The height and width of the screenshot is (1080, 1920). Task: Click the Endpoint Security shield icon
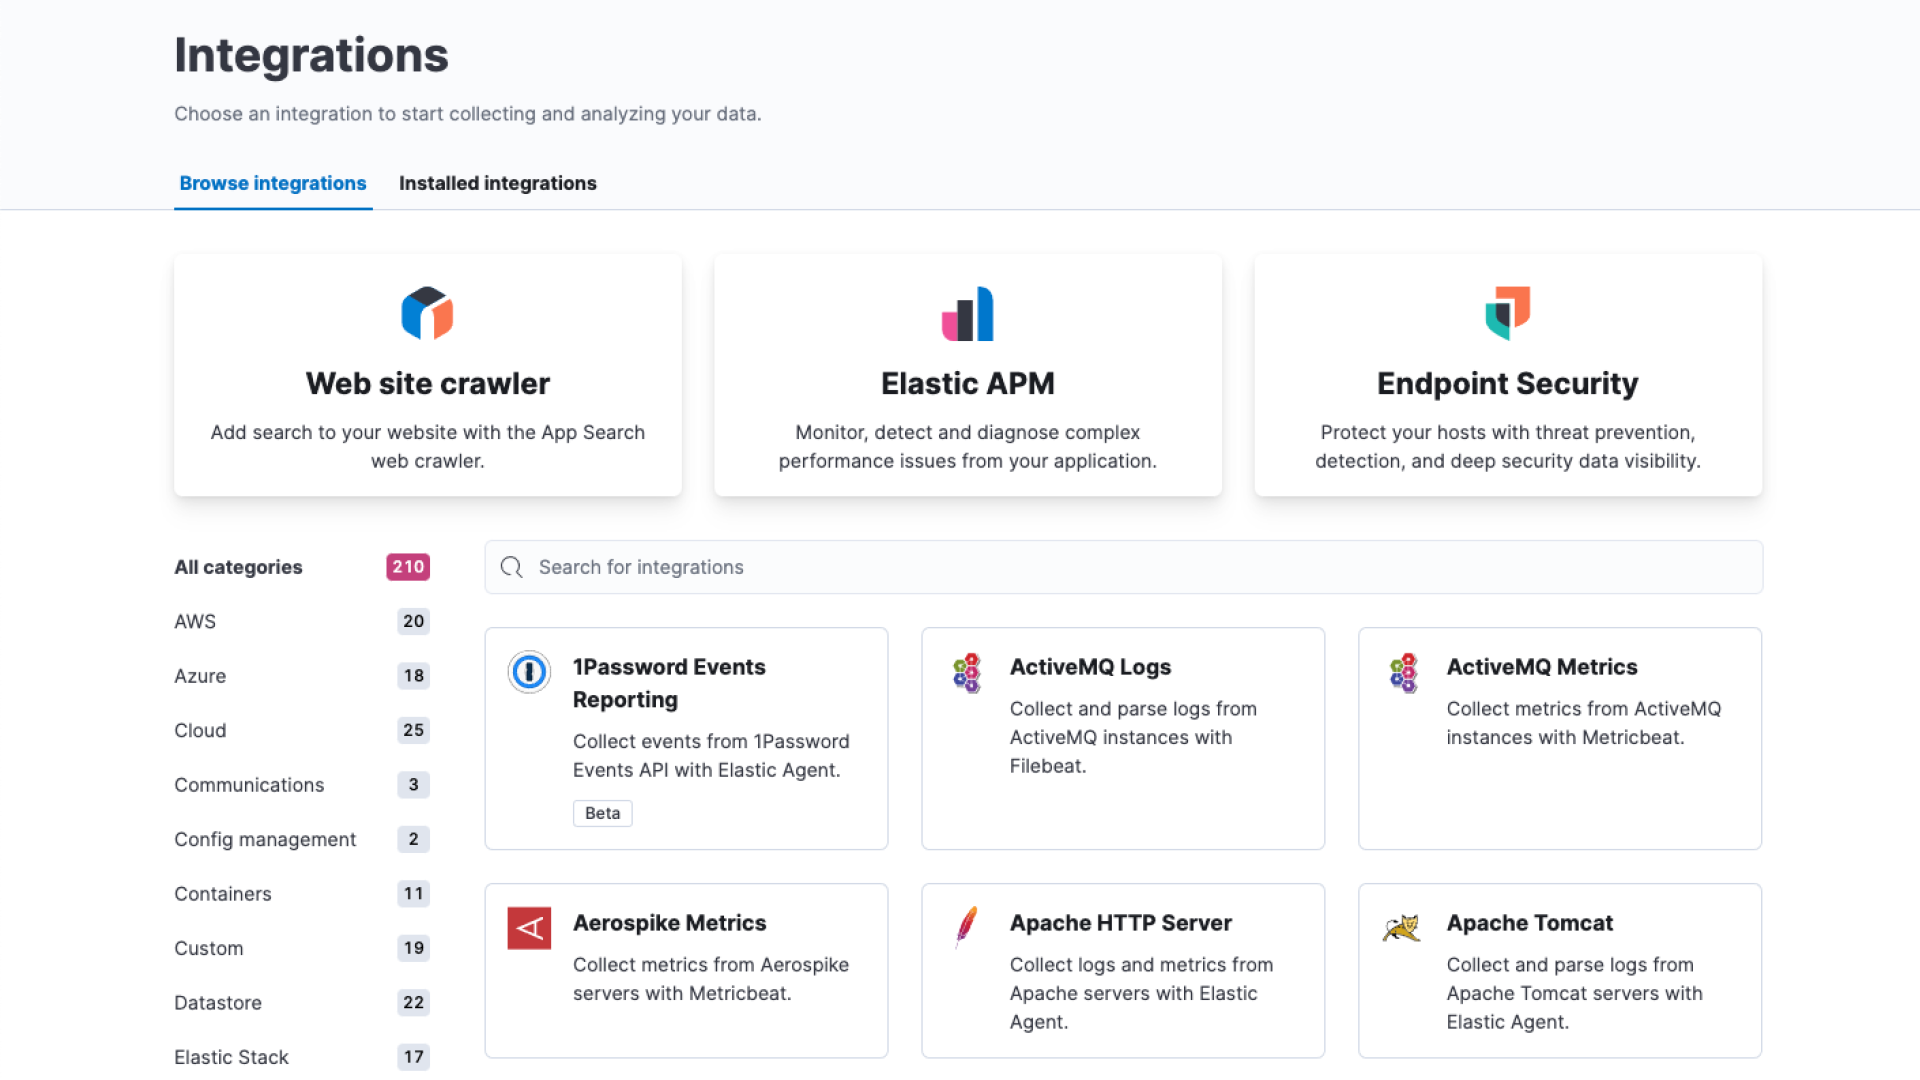pos(1507,314)
